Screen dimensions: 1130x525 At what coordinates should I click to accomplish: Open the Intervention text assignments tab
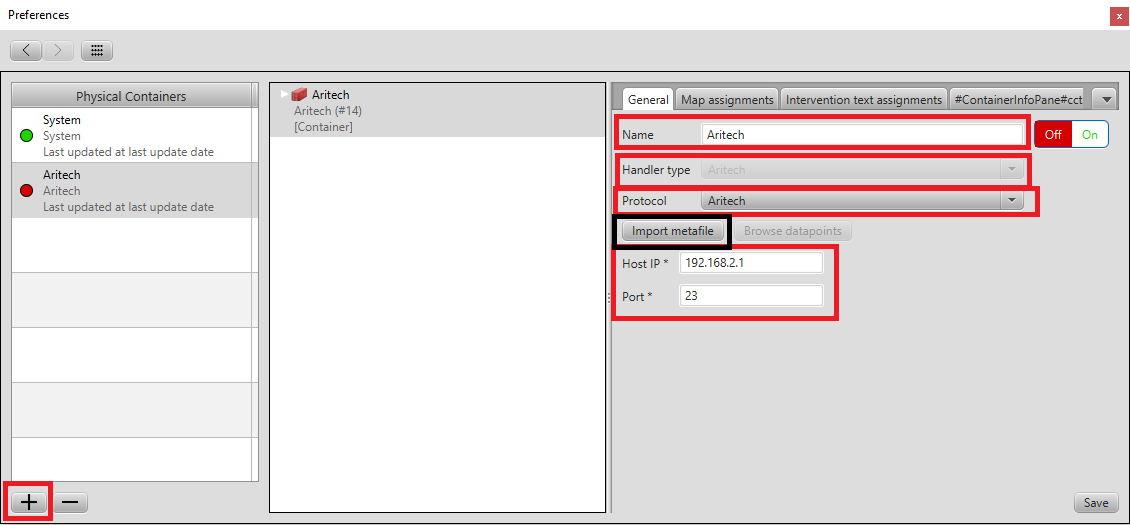864,100
